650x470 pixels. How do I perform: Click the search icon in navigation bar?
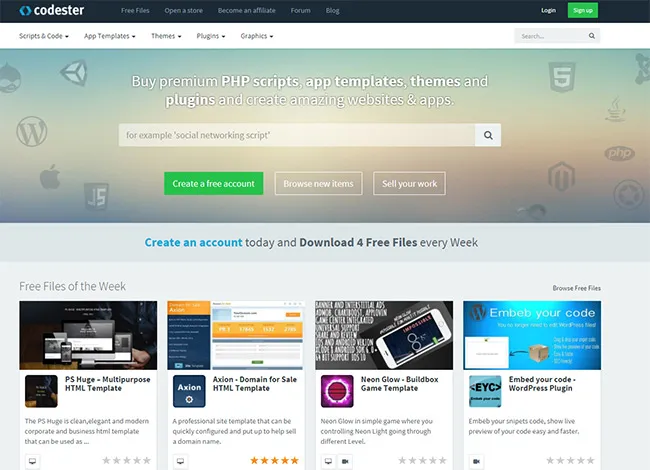tap(592, 36)
